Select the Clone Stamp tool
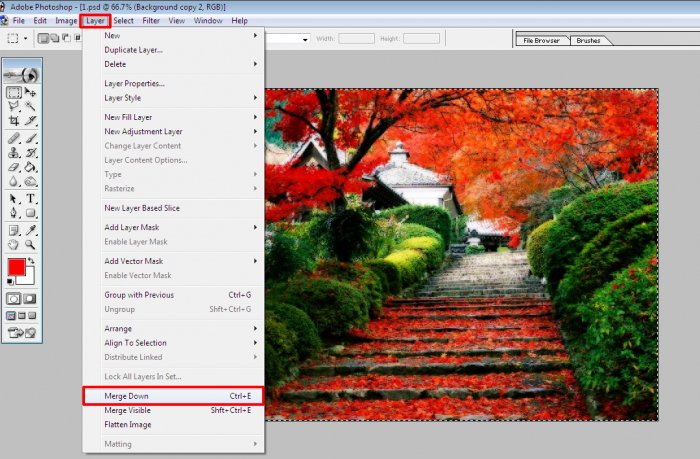This screenshot has height=459, width=700. [13, 153]
